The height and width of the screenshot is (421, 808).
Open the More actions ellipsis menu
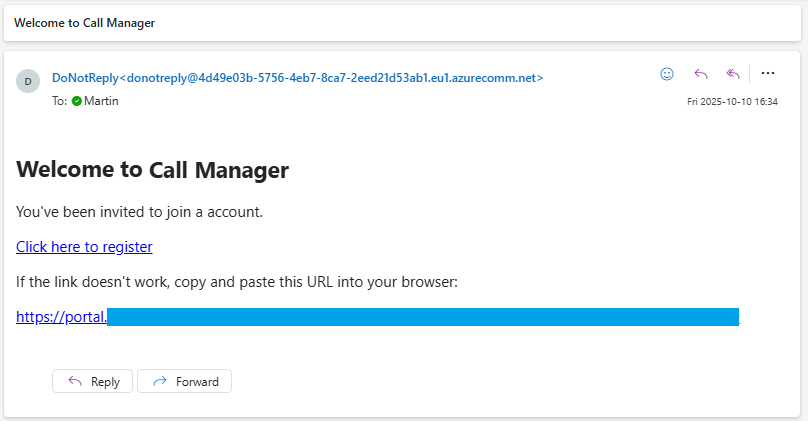point(768,73)
